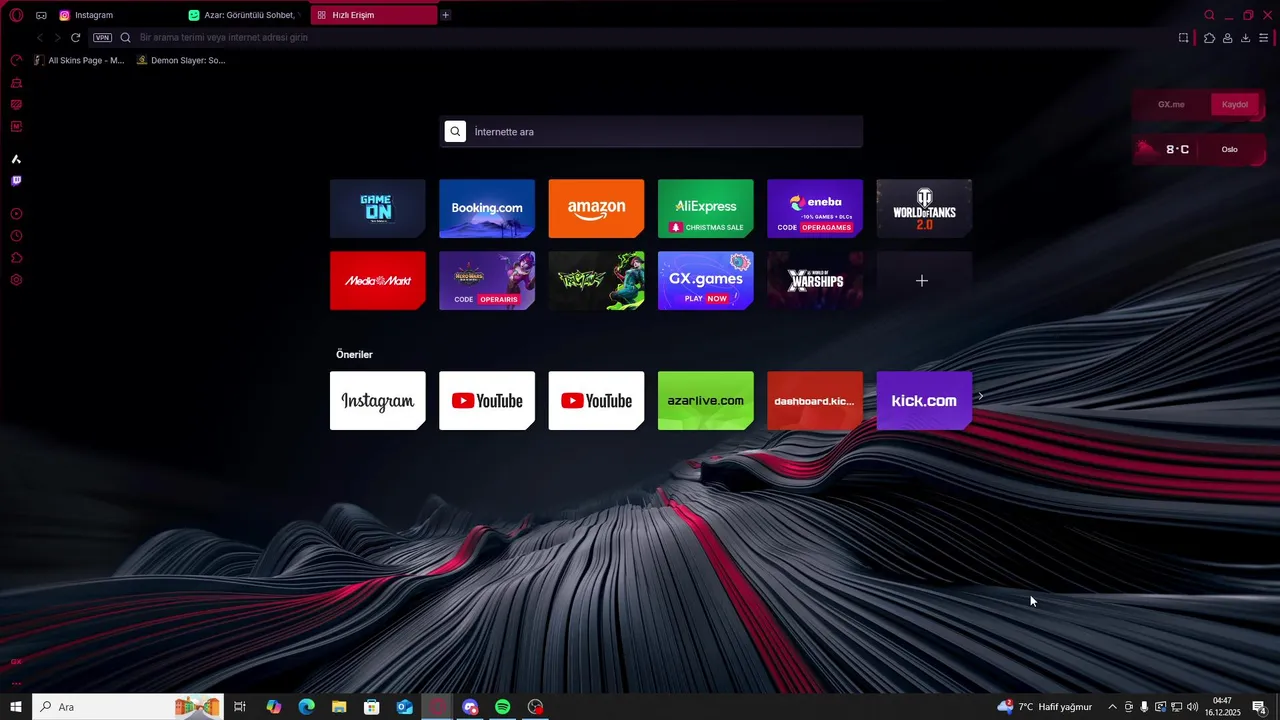Go forward to next page
The height and width of the screenshot is (720, 1280).
pos(57,37)
